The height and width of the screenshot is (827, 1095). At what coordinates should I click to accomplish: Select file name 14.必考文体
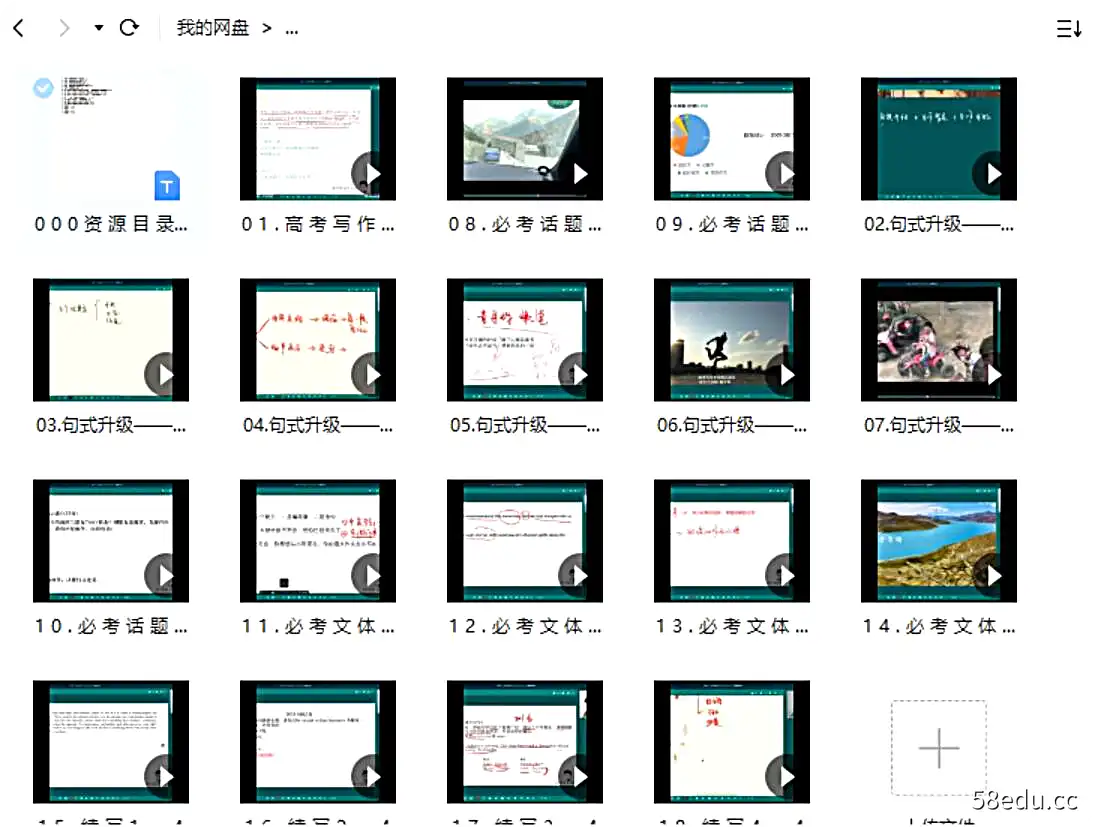point(939,626)
